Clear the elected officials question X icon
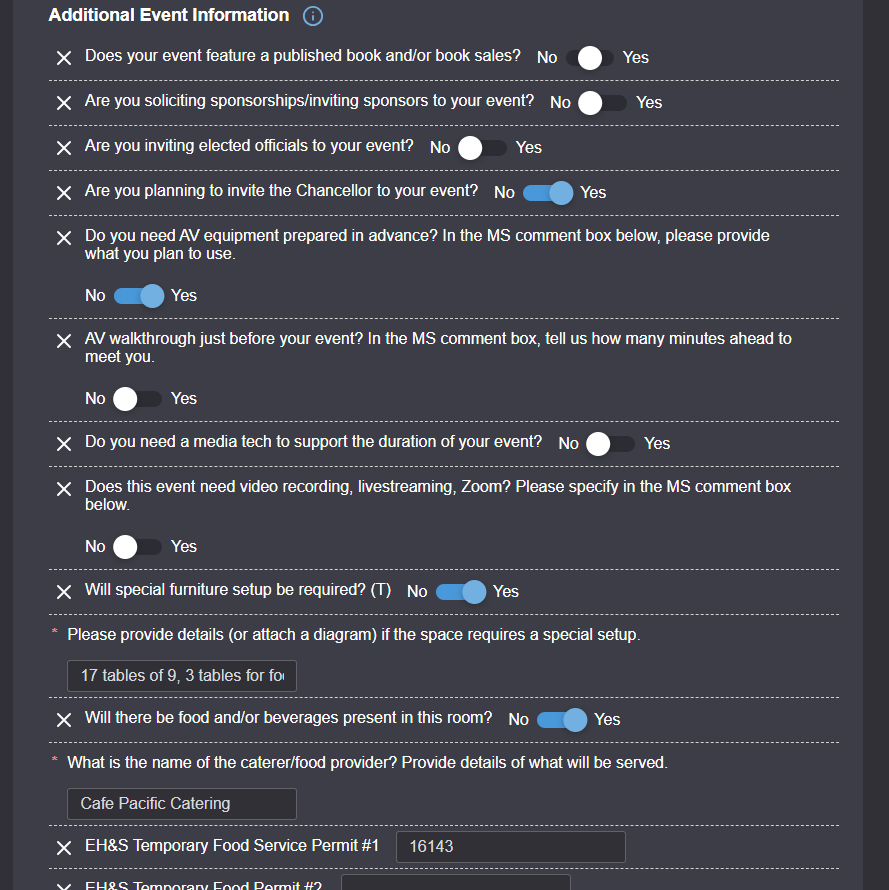889x890 pixels. pyautogui.click(x=64, y=148)
